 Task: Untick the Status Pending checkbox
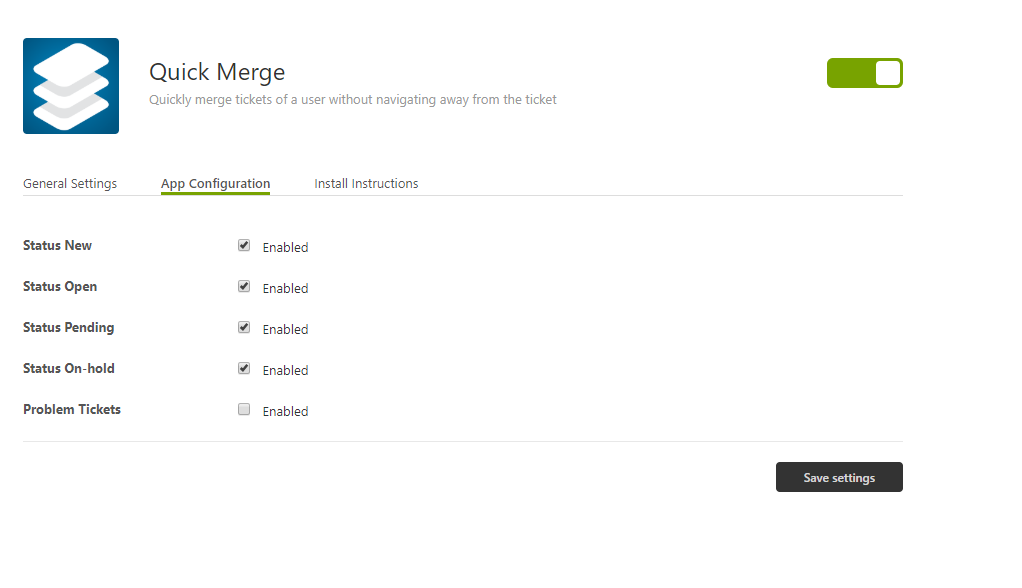[x=244, y=327]
